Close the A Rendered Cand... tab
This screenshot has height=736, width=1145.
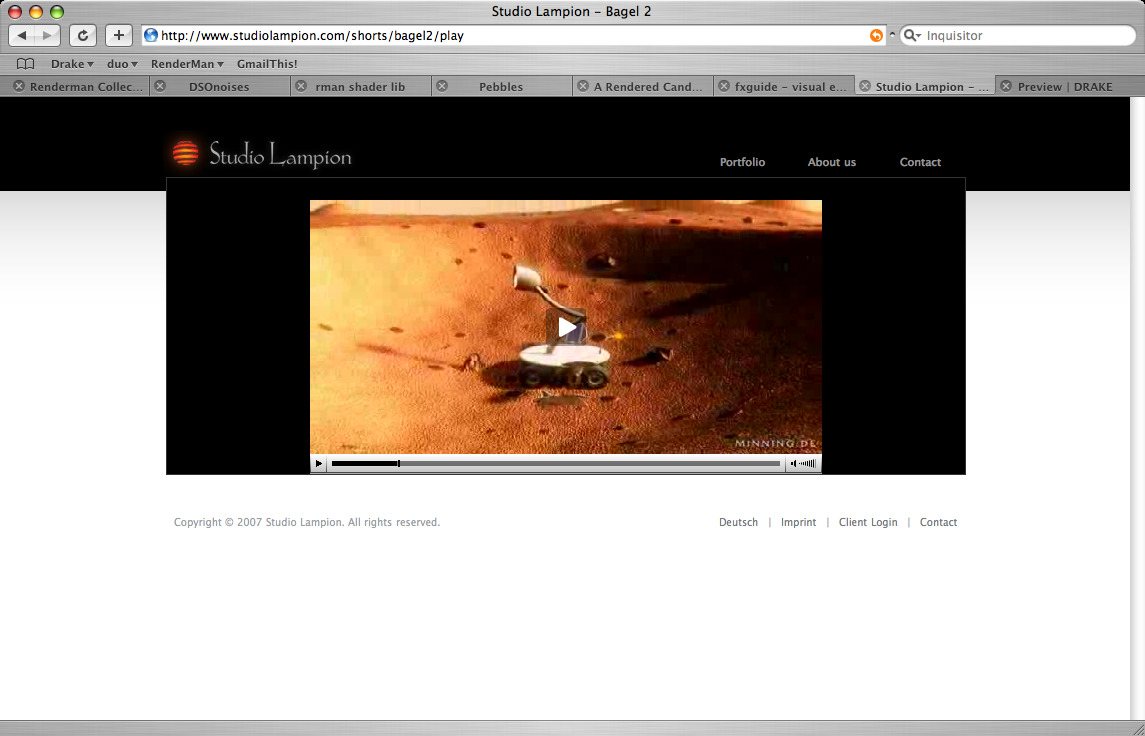coord(583,86)
